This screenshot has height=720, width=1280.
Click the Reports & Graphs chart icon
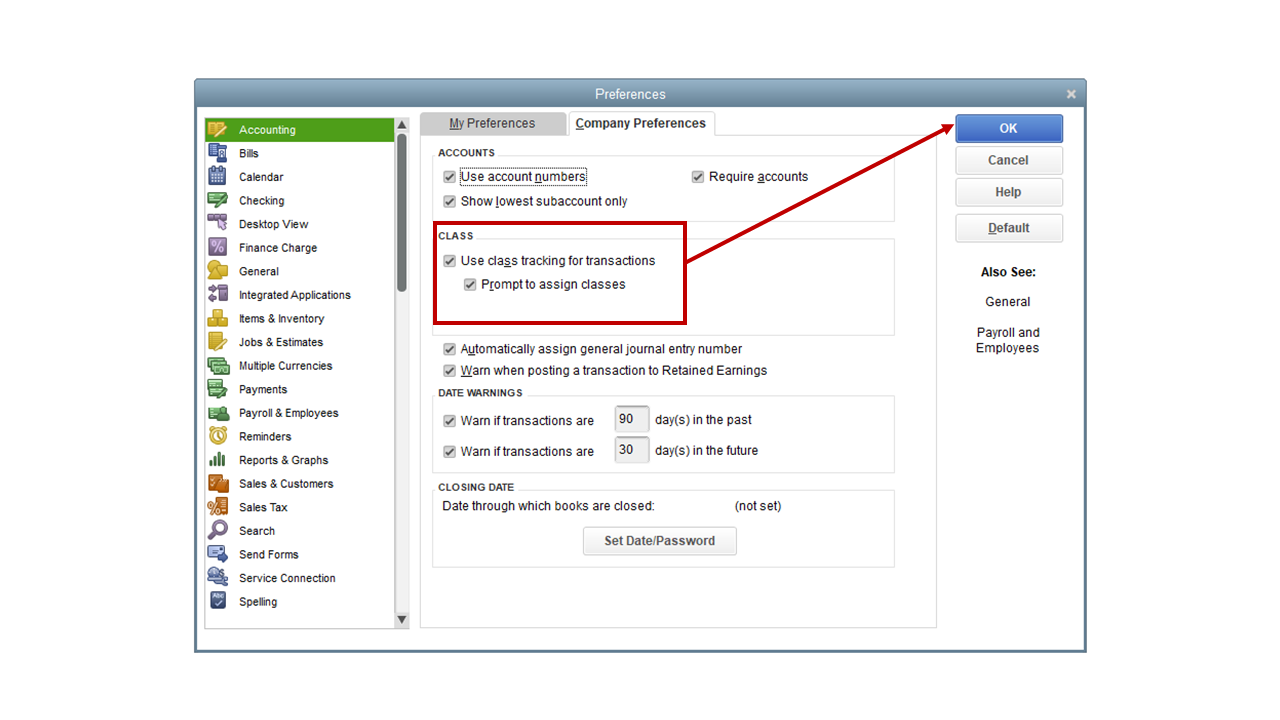coord(217,460)
